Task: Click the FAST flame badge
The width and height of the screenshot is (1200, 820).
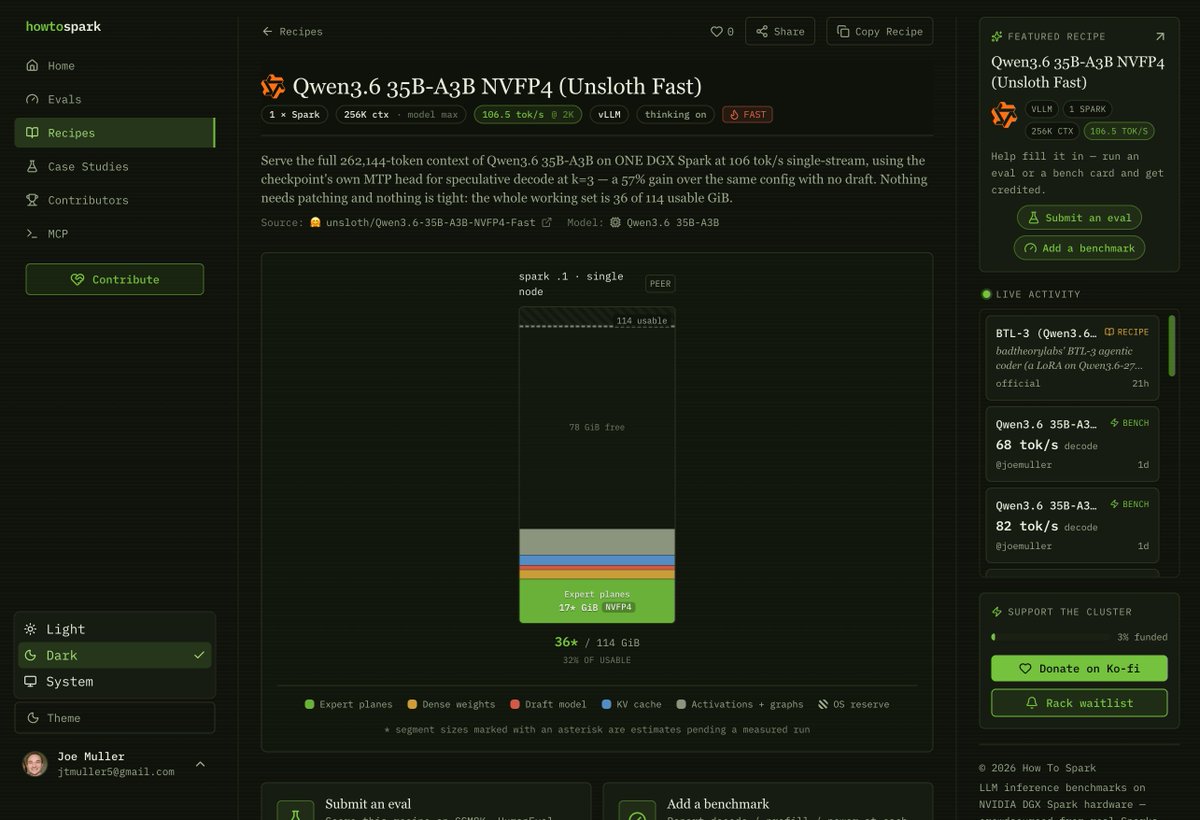Action: 747,115
